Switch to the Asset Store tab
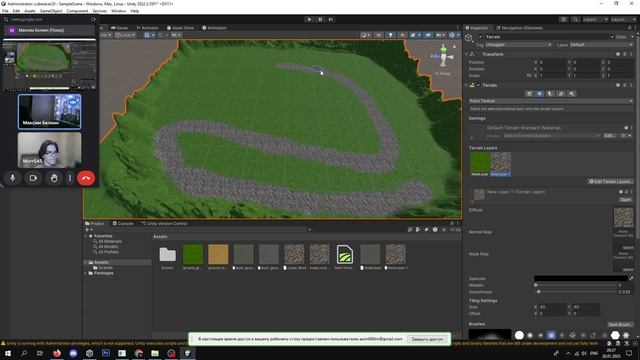The width and height of the screenshot is (640, 360). pos(180,28)
